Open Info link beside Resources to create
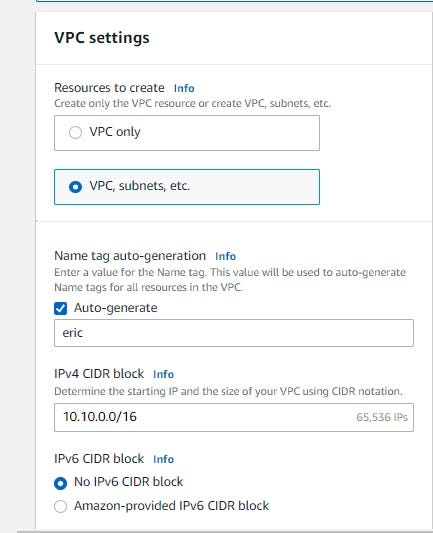 click(x=184, y=88)
